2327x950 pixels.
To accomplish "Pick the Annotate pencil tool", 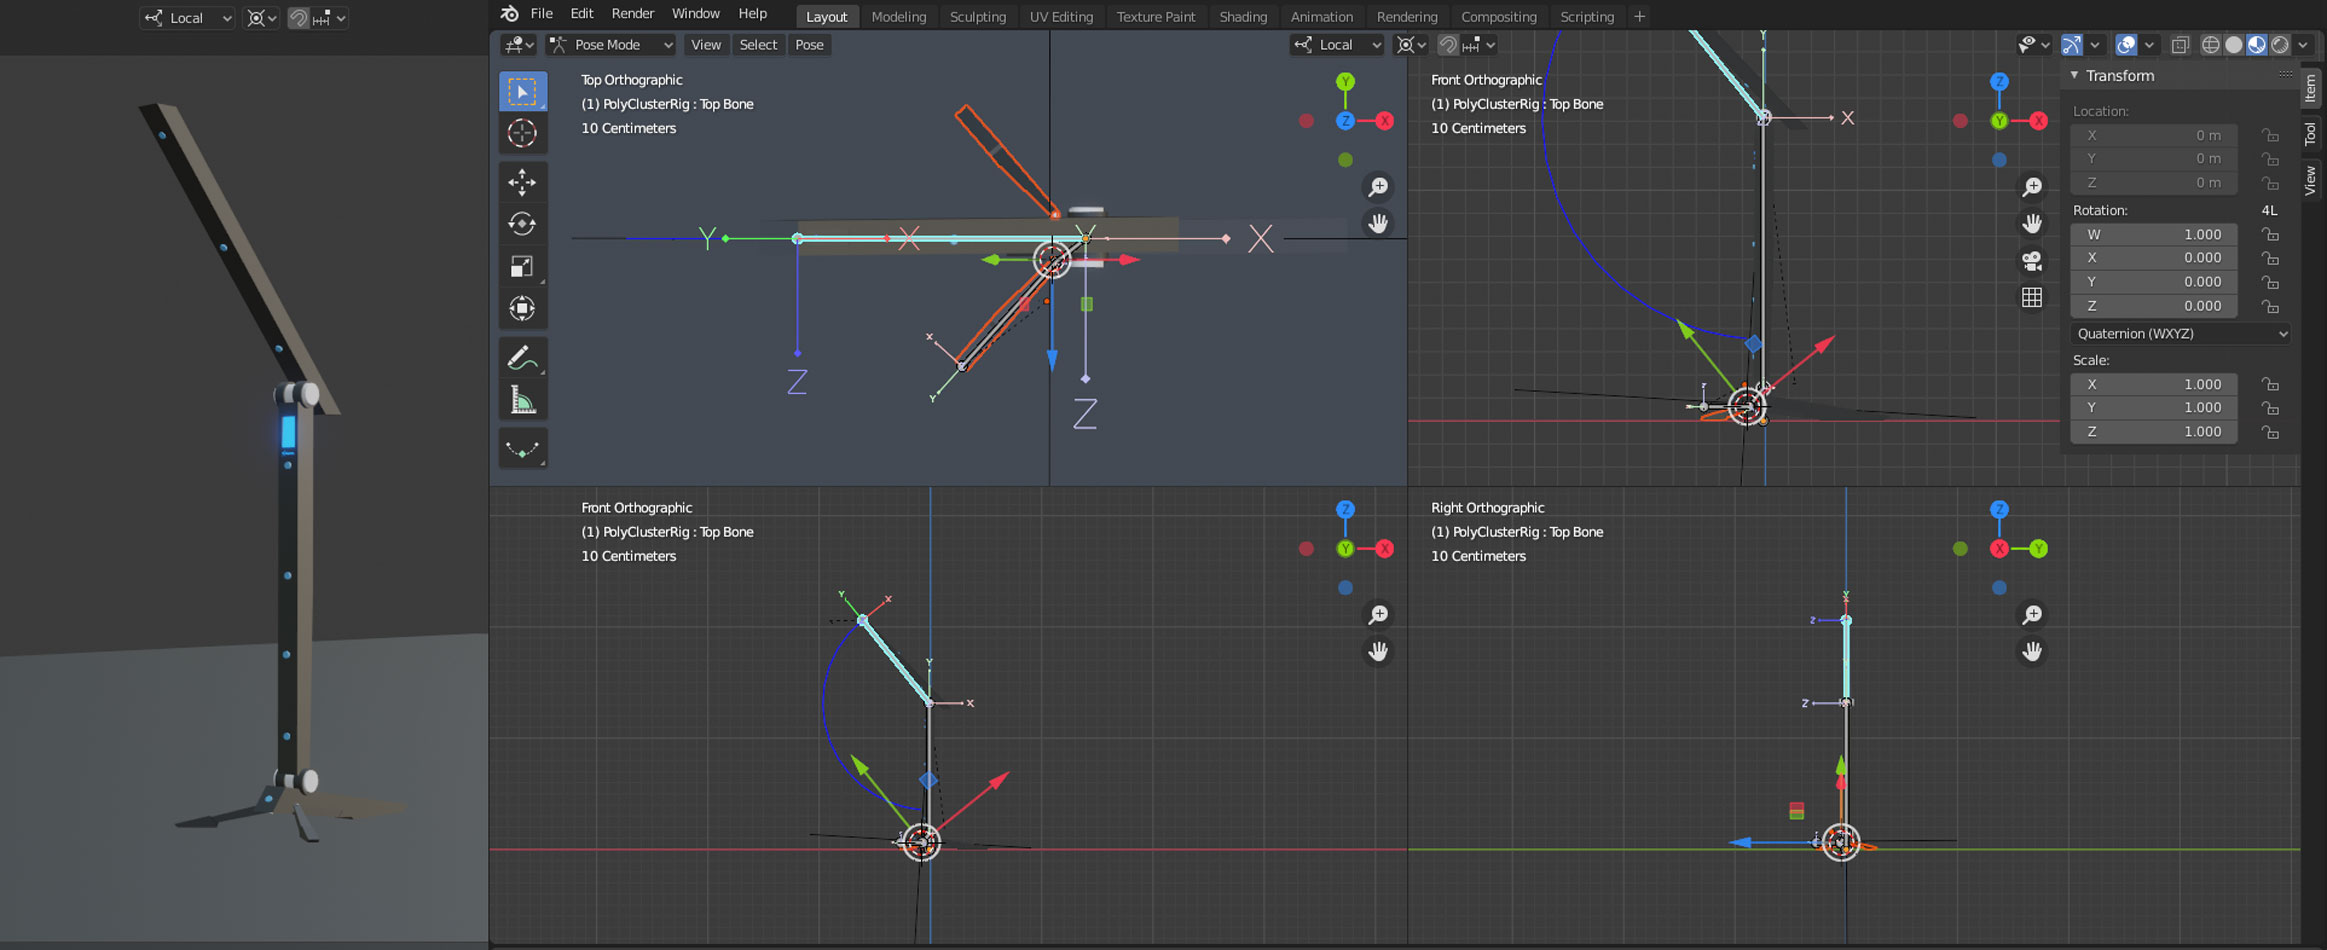I will pyautogui.click(x=522, y=357).
